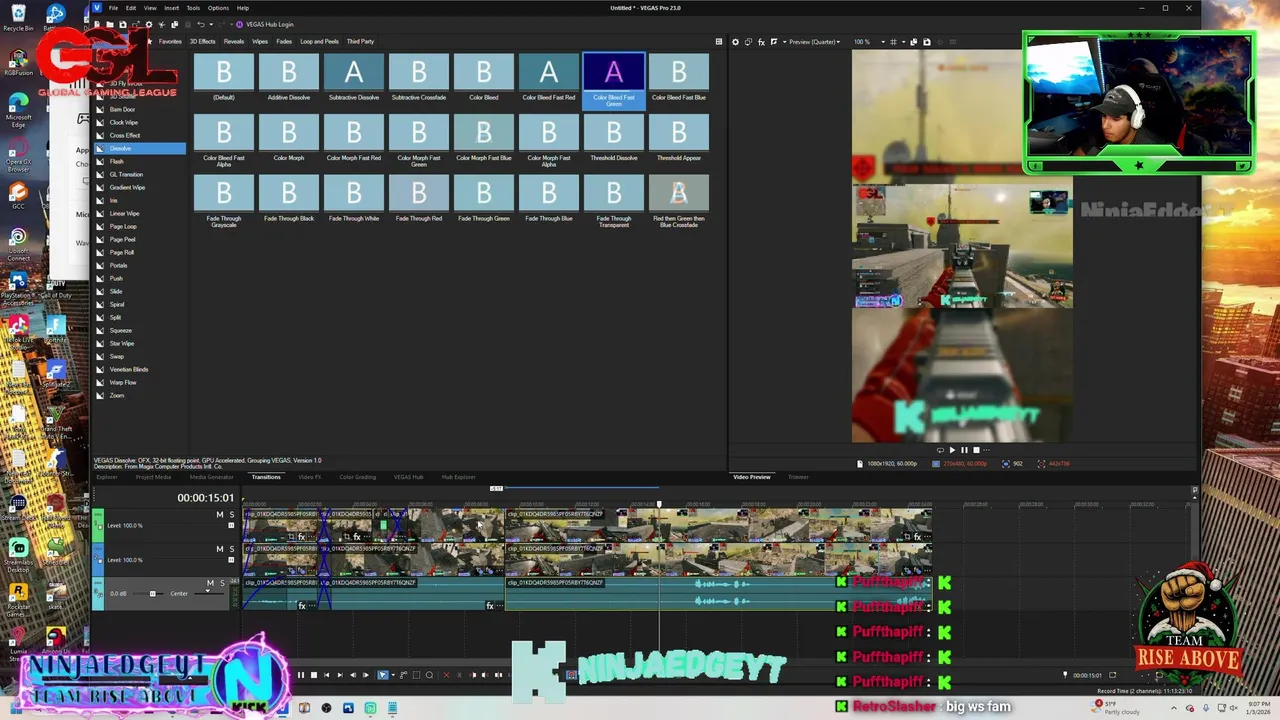Image resolution: width=1280 pixels, height=720 pixels.
Task: Open the Preview (Quarter) quality dropdown
Action: [814, 42]
